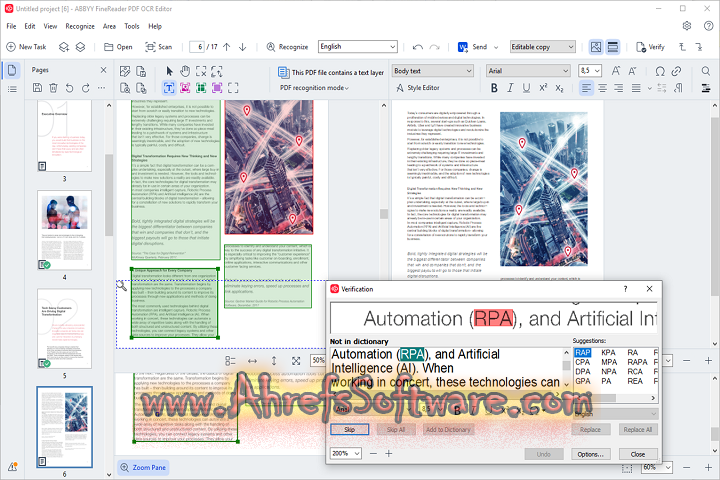
Task: Open the Recognize menu
Action: click(x=80, y=25)
